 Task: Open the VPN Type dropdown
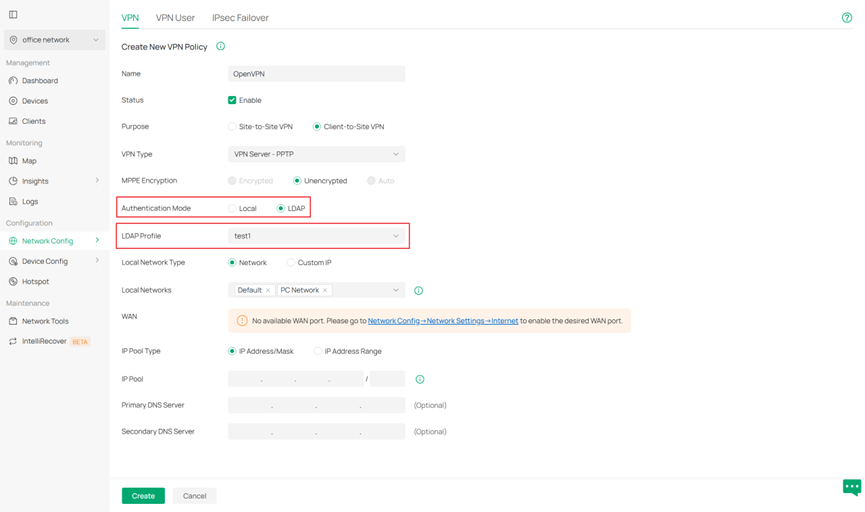click(x=317, y=154)
